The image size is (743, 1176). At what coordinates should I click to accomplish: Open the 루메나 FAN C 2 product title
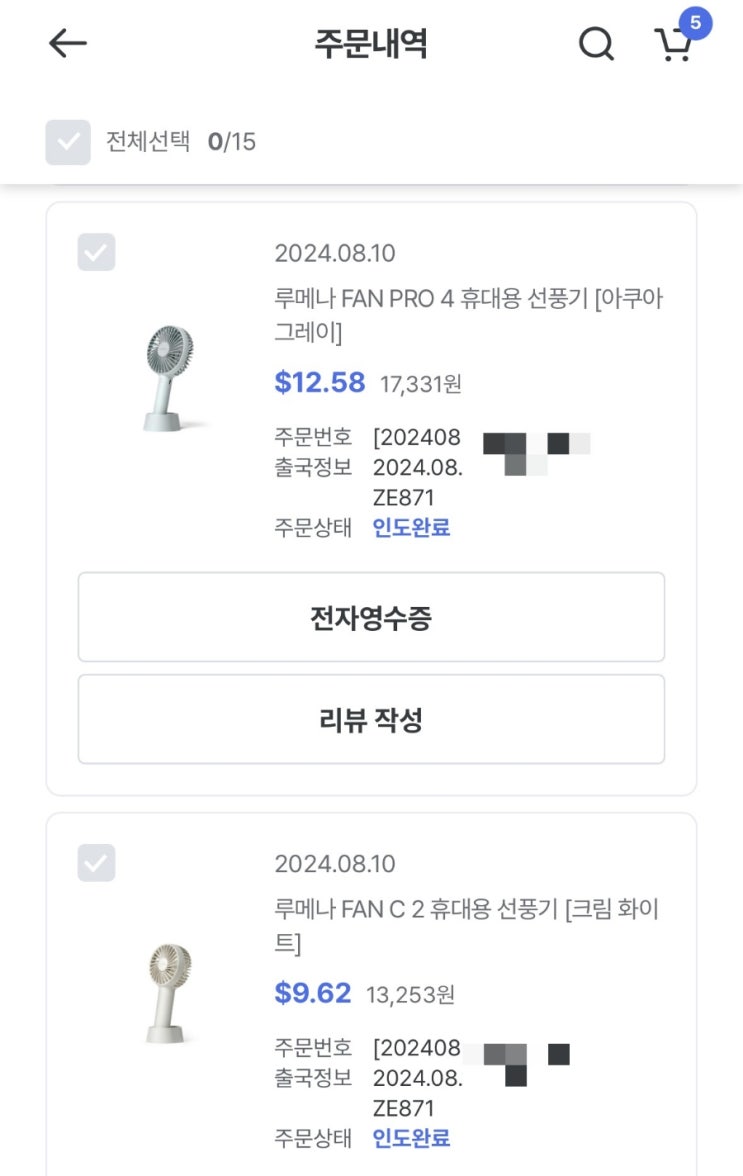pyautogui.click(x=466, y=925)
